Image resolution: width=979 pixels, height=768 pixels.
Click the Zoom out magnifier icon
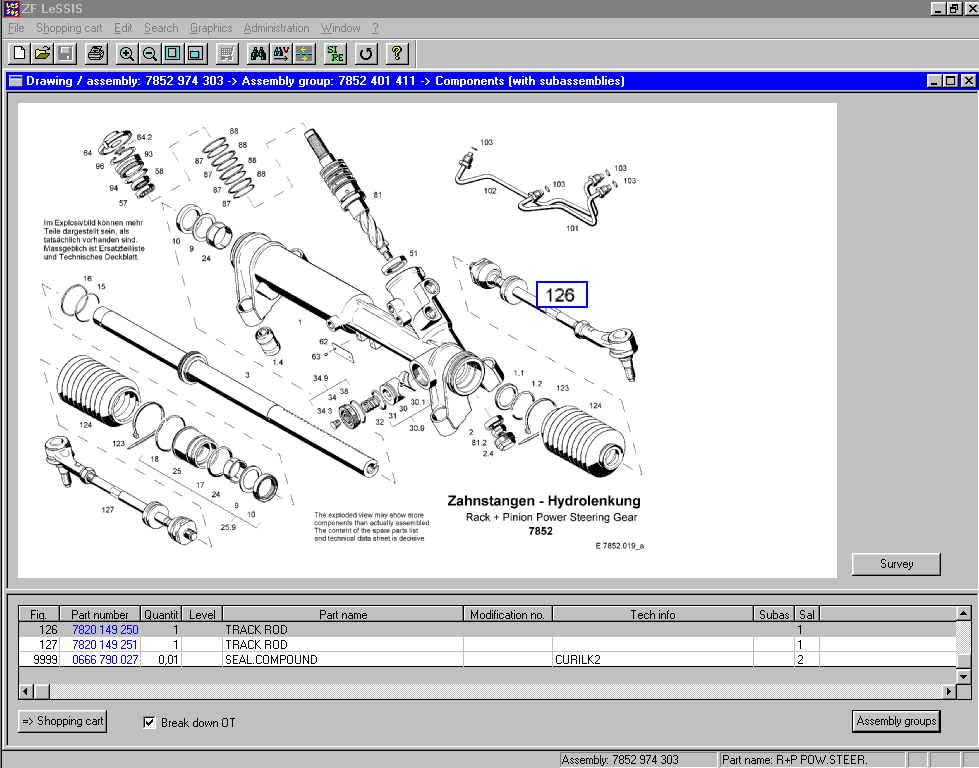point(150,54)
